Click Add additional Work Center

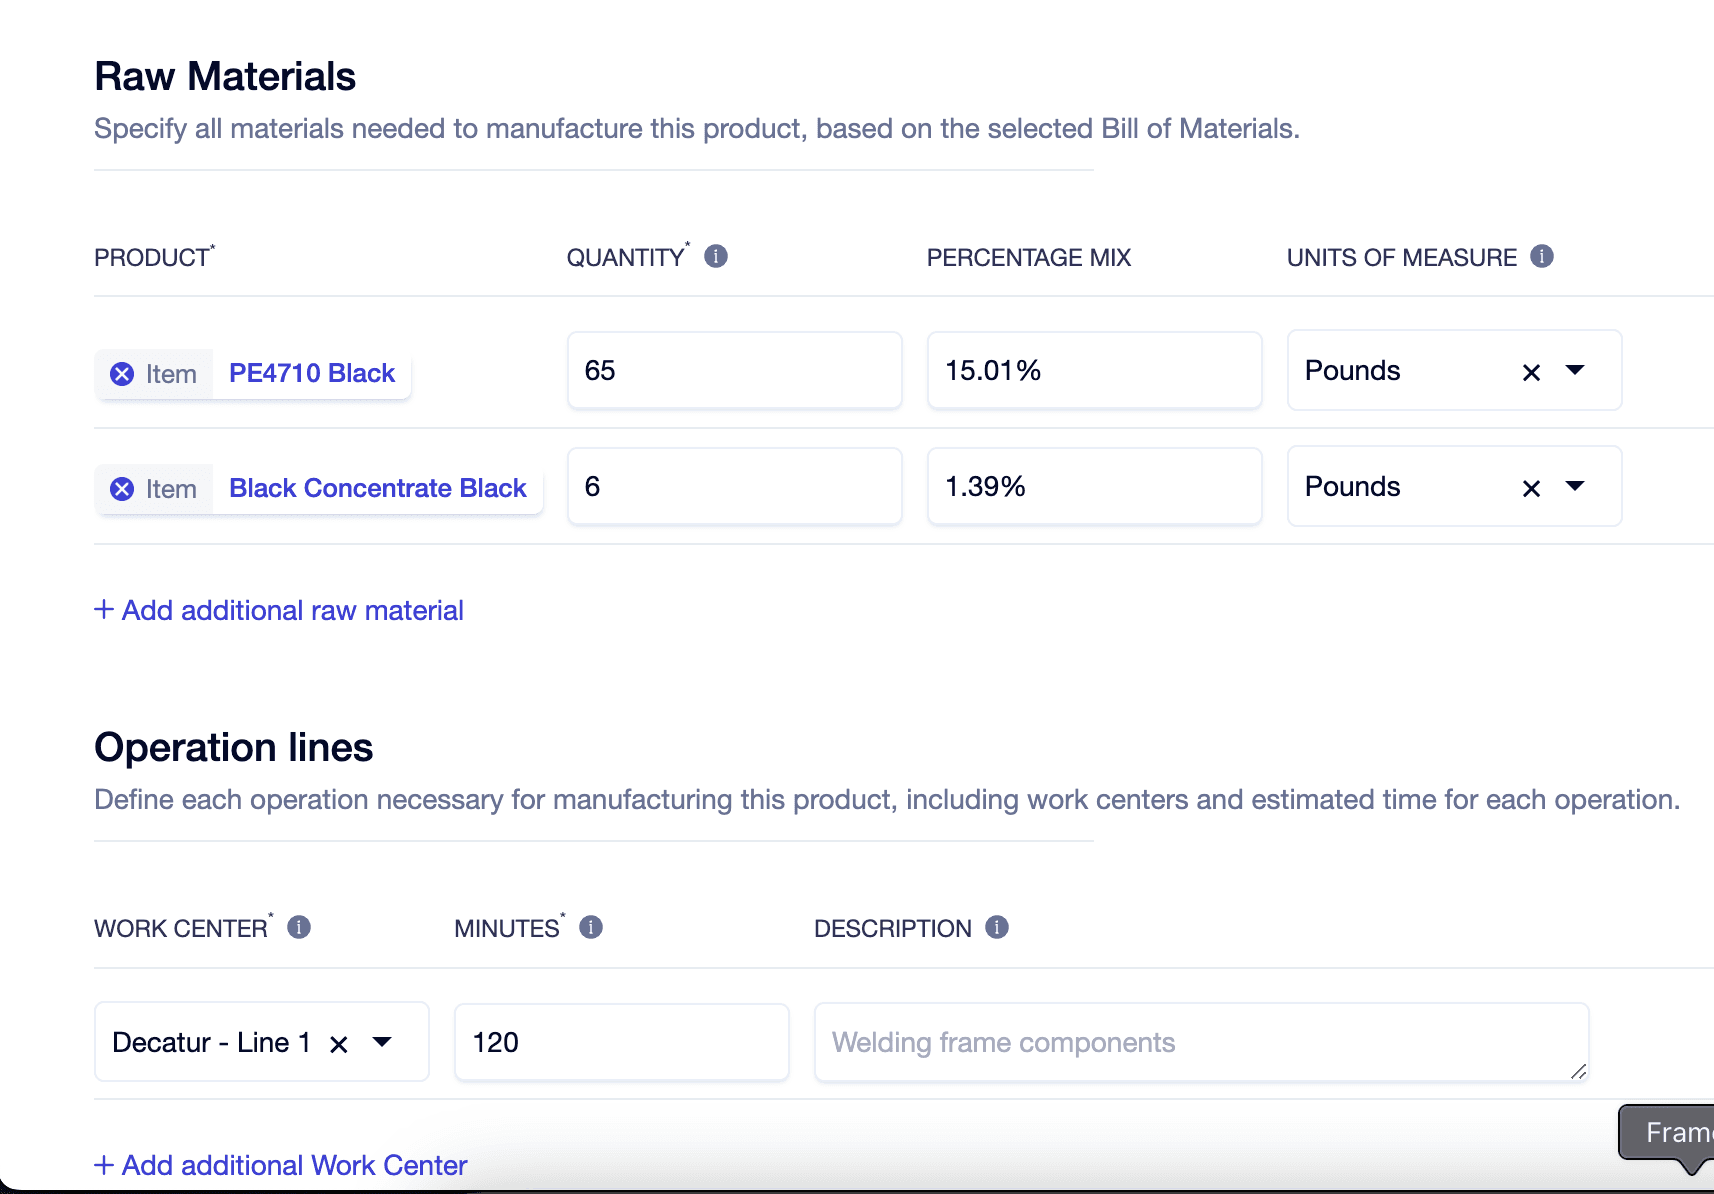[281, 1165]
